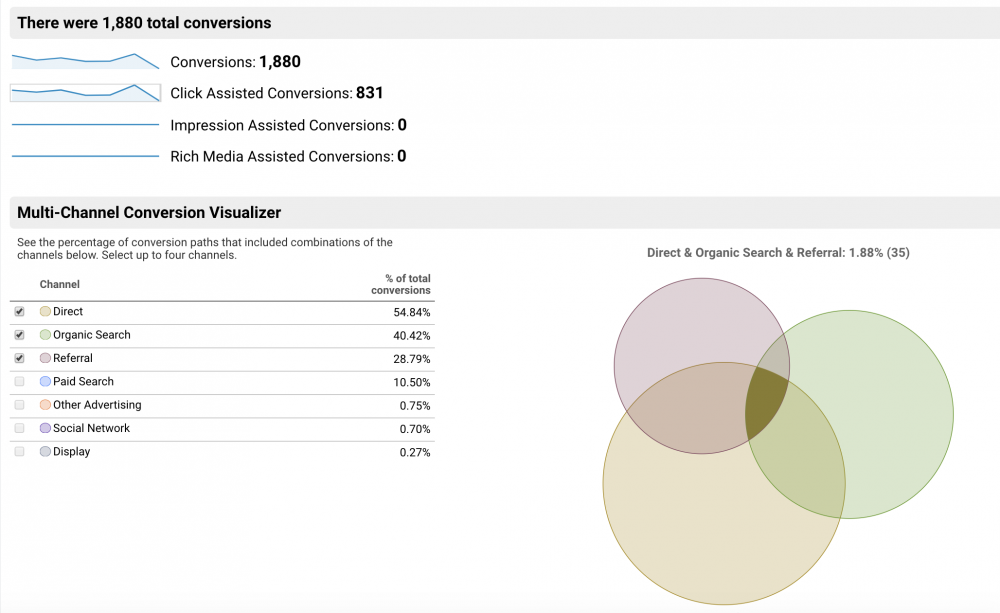
Task: Click the Channel column header
Action: pyautogui.click(x=60, y=284)
